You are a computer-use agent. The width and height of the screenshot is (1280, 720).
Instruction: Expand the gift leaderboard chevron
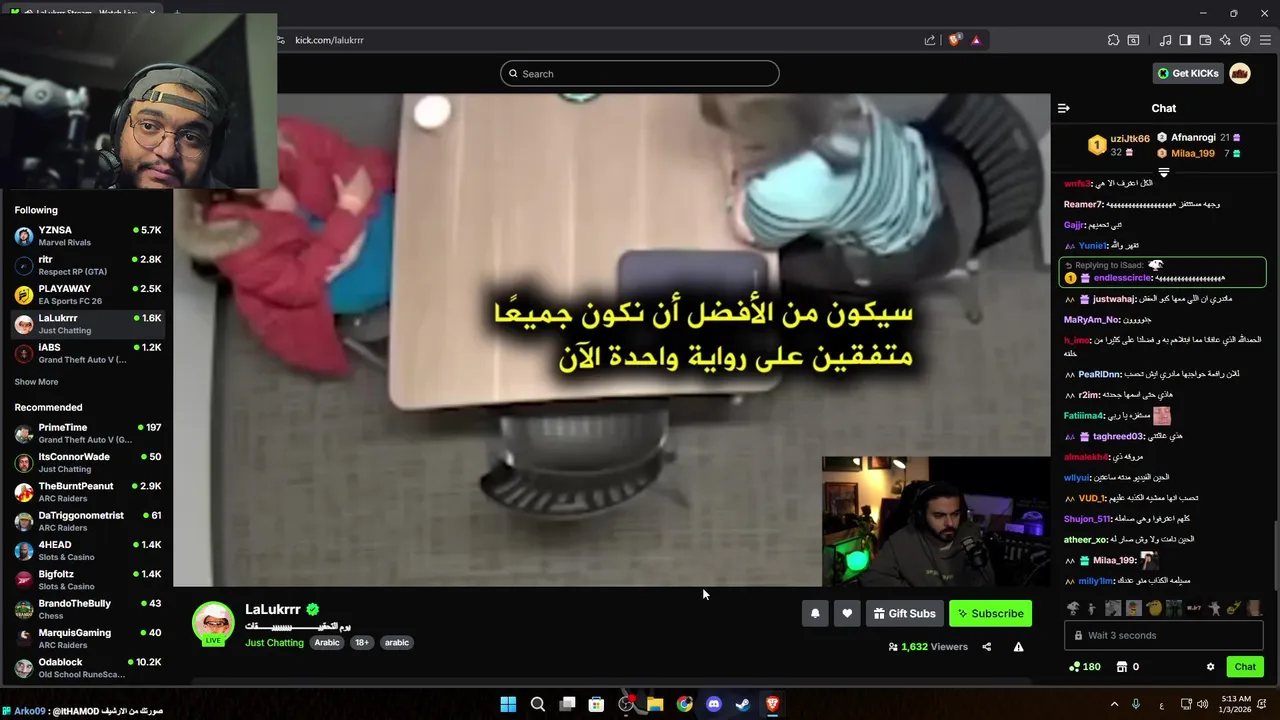click(1163, 172)
